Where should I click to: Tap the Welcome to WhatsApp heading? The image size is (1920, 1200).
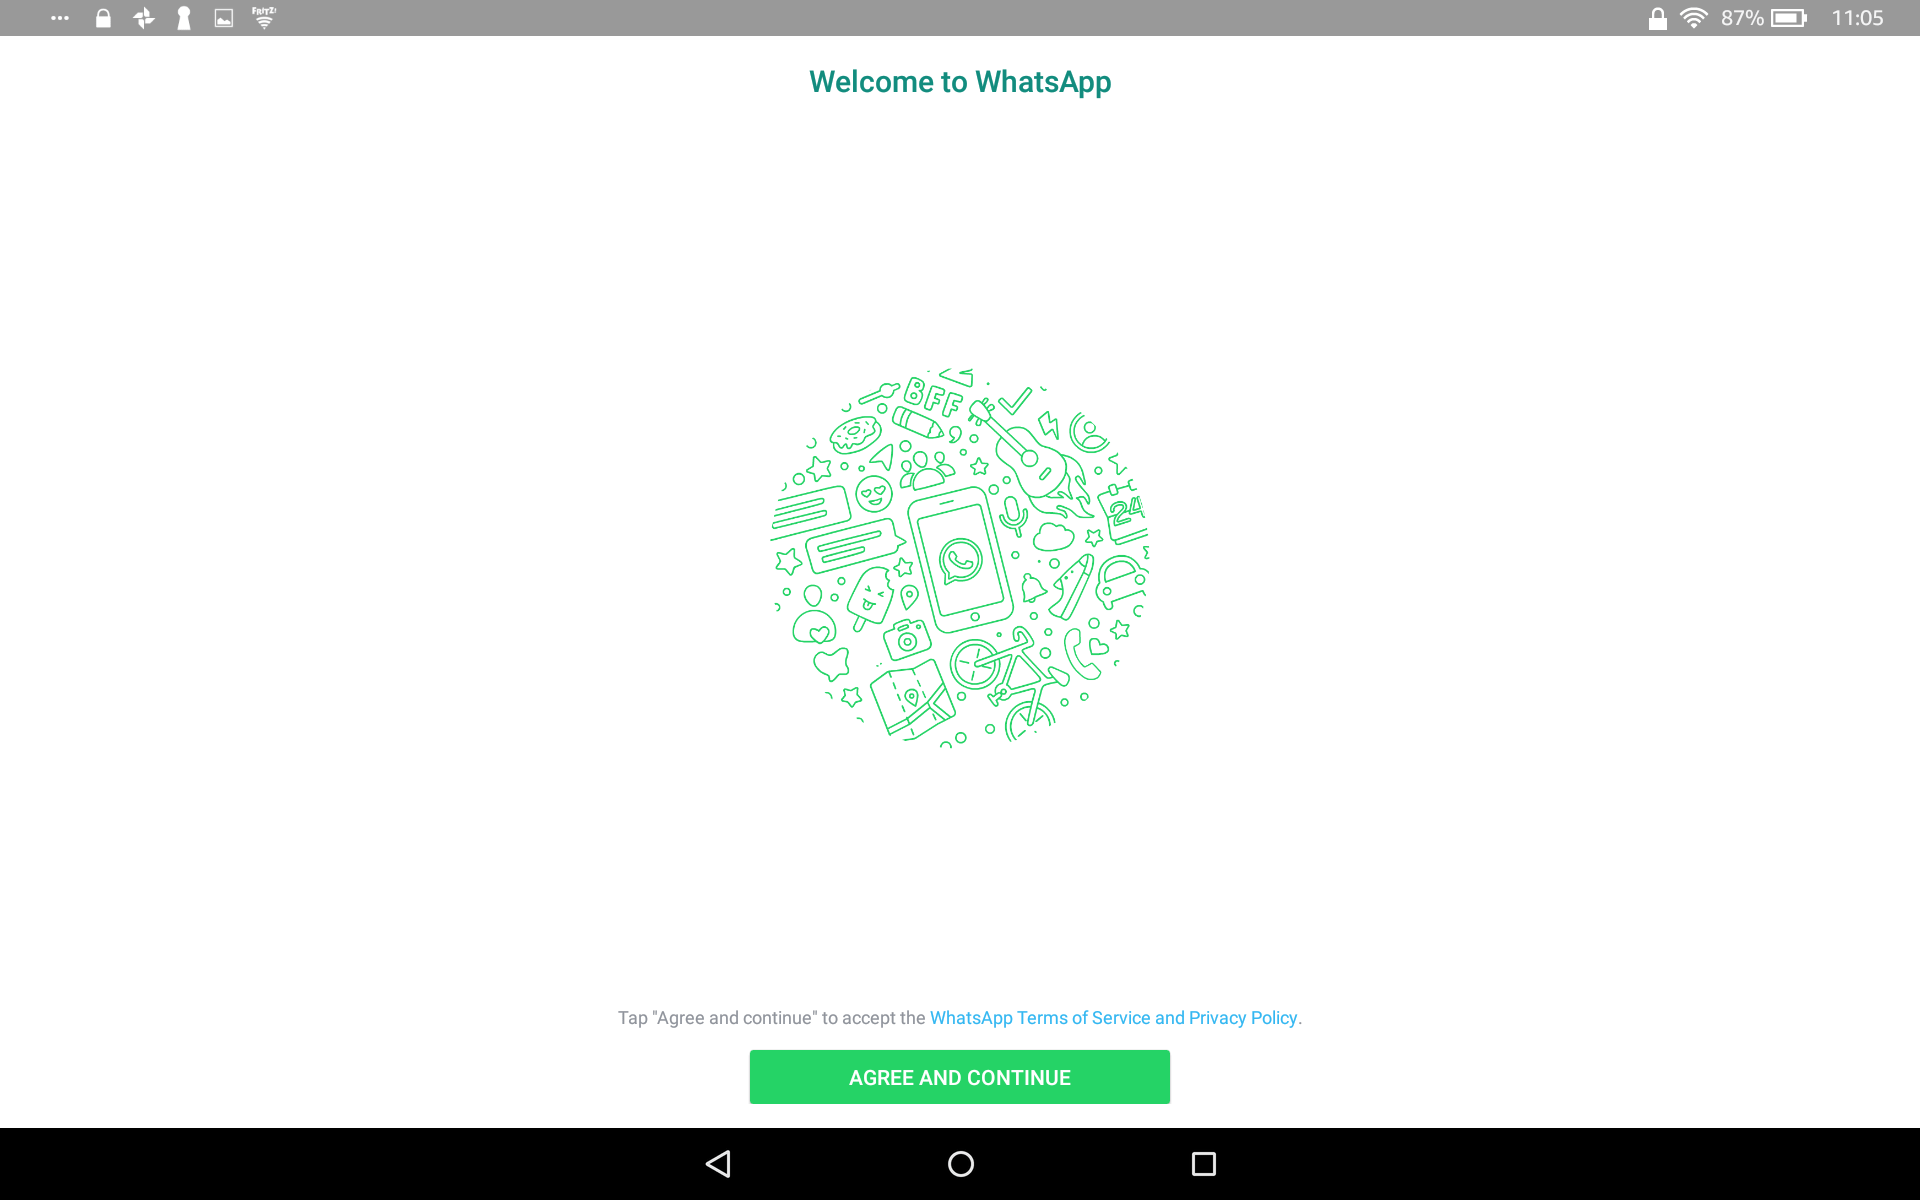click(959, 82)
